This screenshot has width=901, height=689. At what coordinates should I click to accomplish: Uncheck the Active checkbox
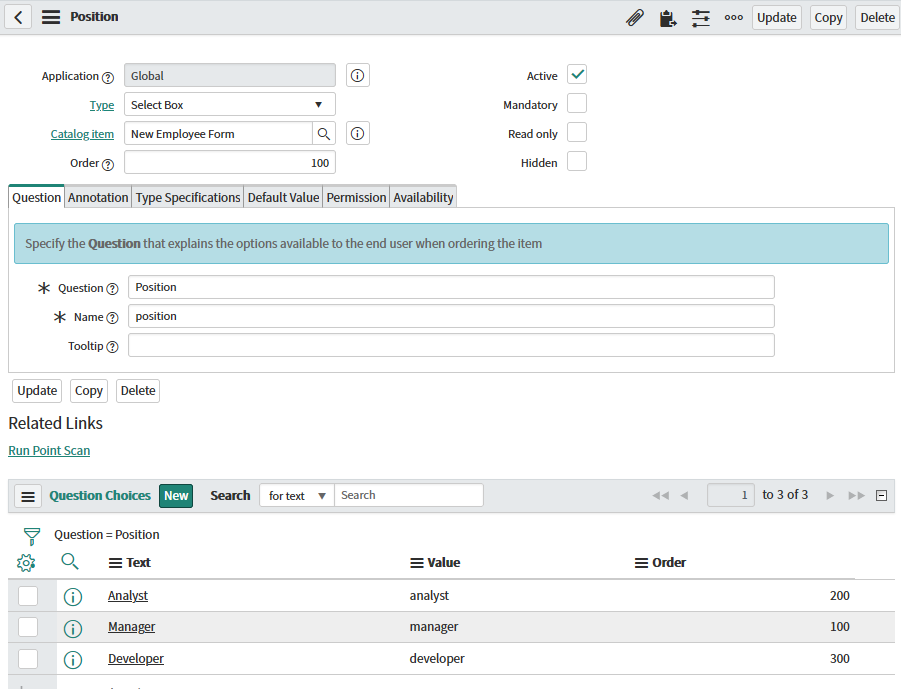point(577,75)
